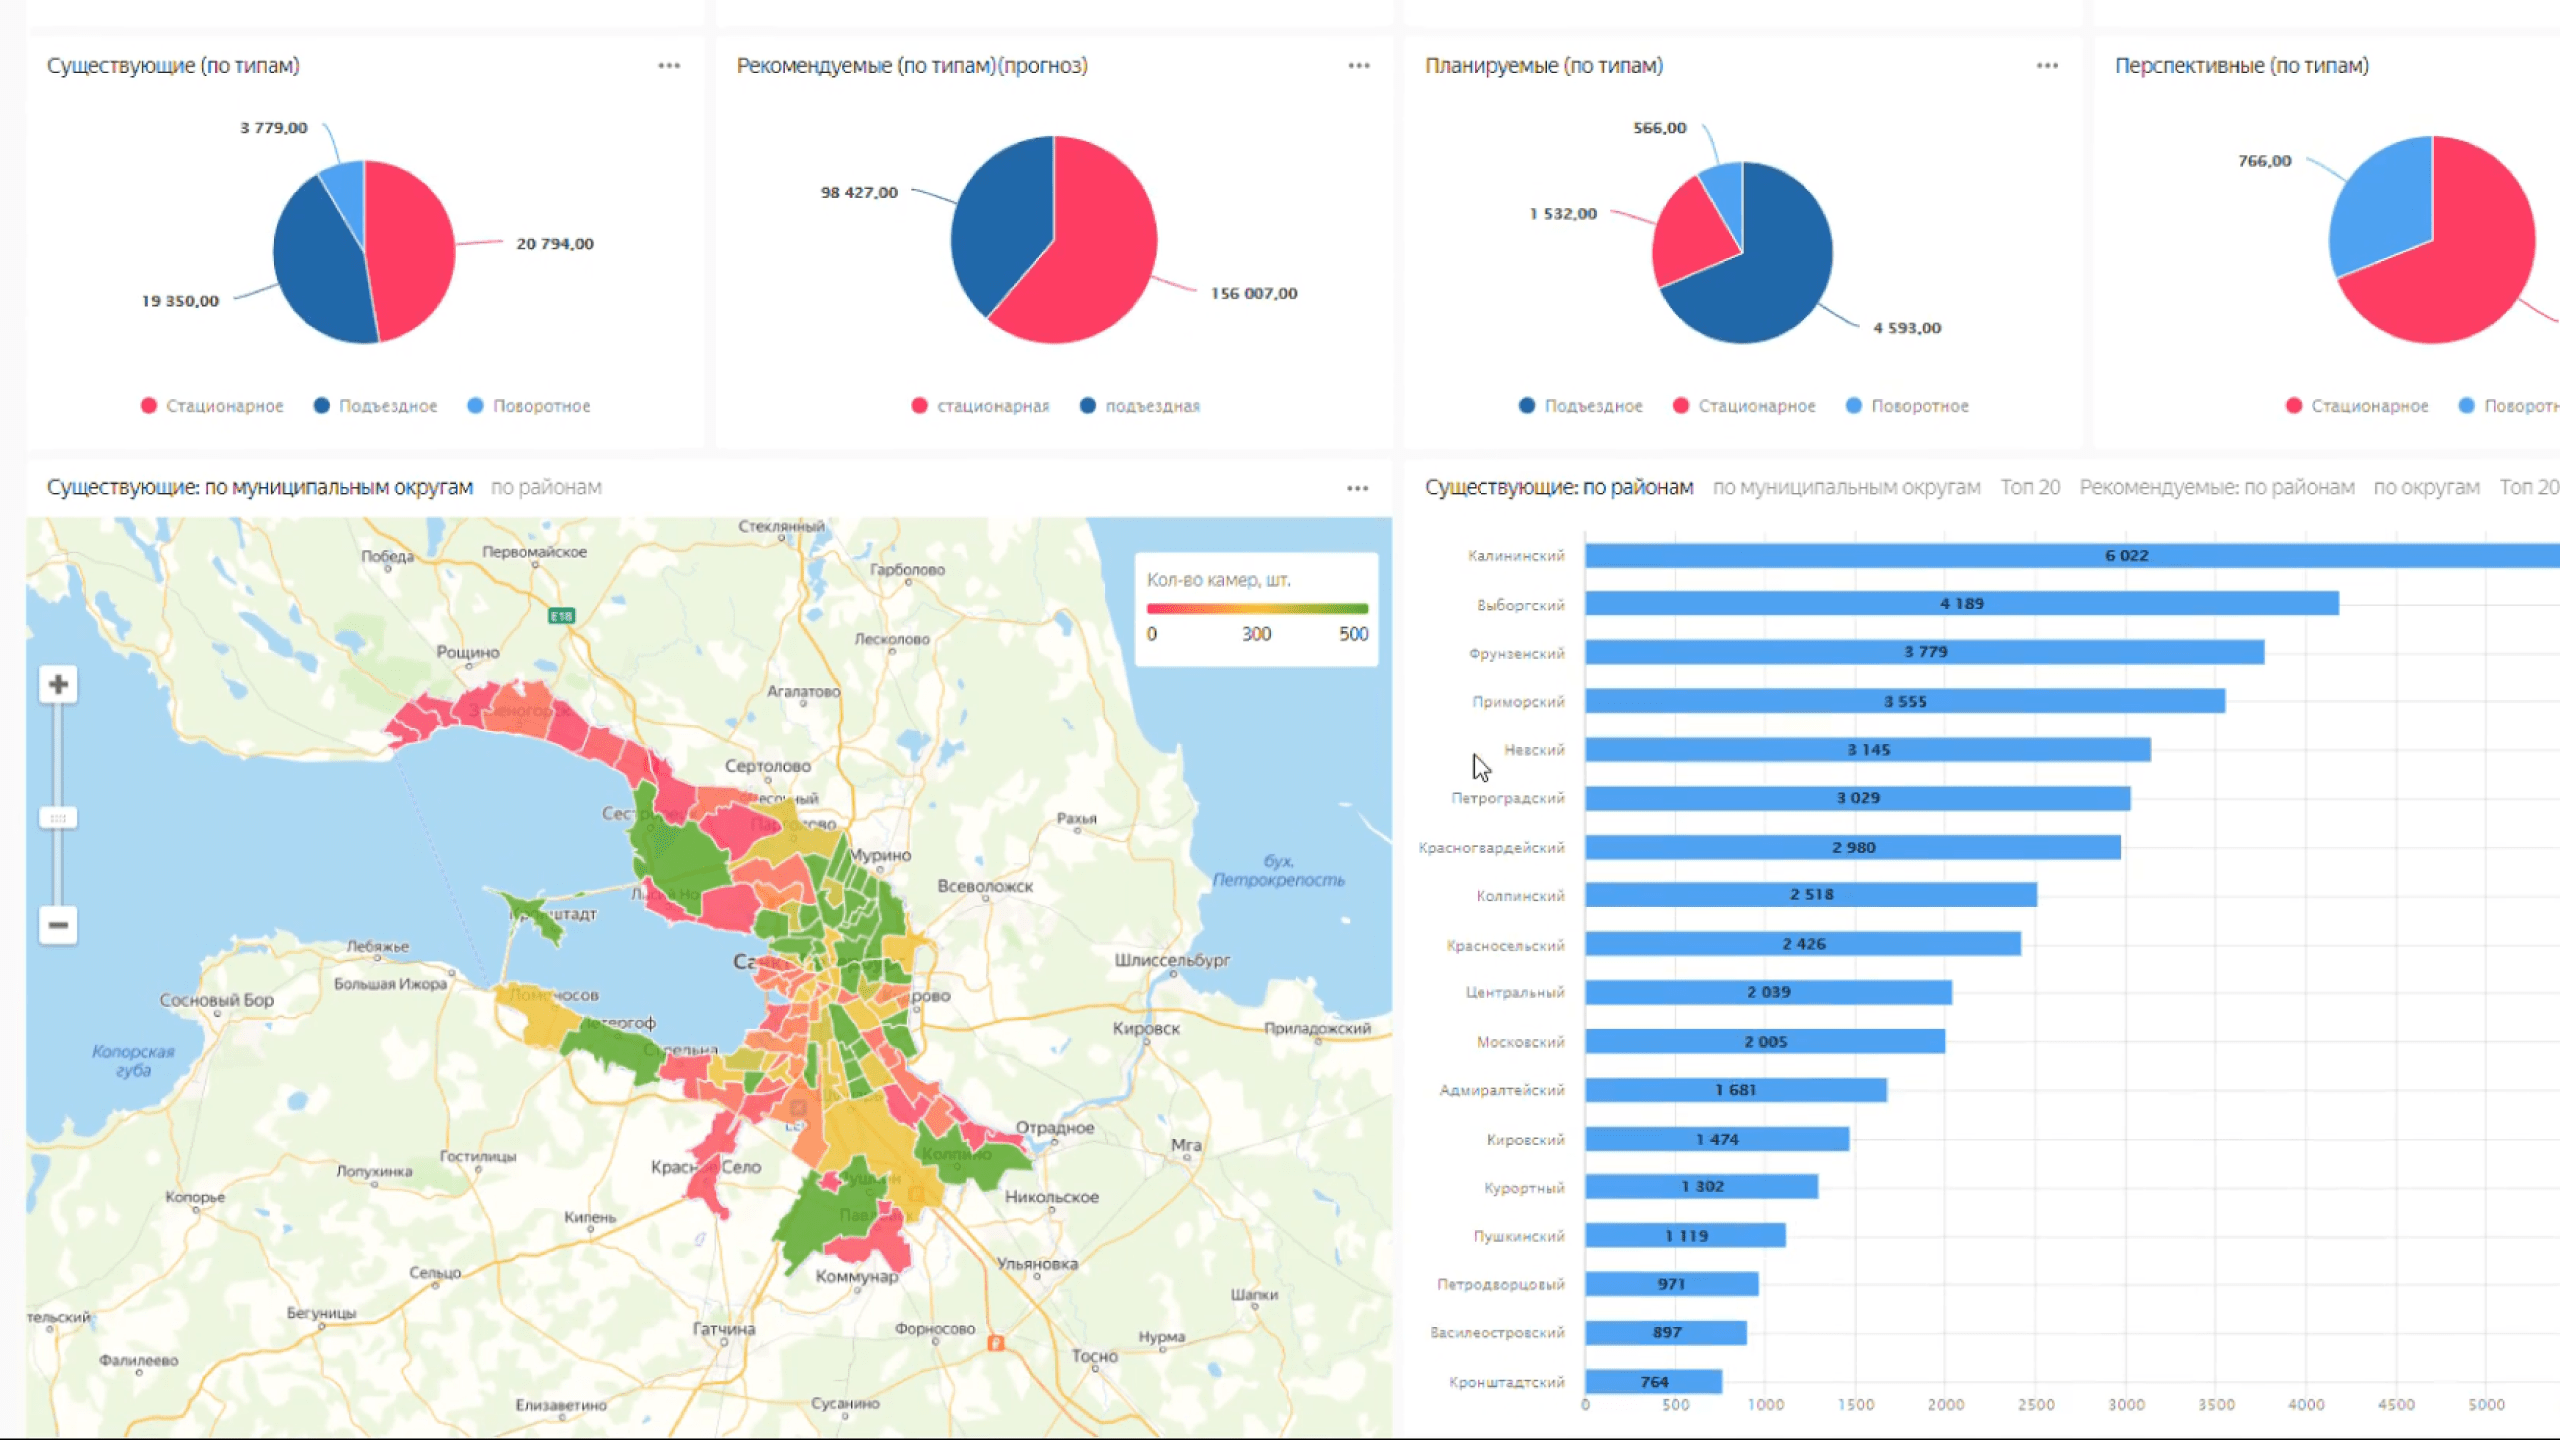Open three-dot menu of Планируемые (по типам) chart
The image size is (2560, 1440).
pyautogui.click(x=2047, y=66)
